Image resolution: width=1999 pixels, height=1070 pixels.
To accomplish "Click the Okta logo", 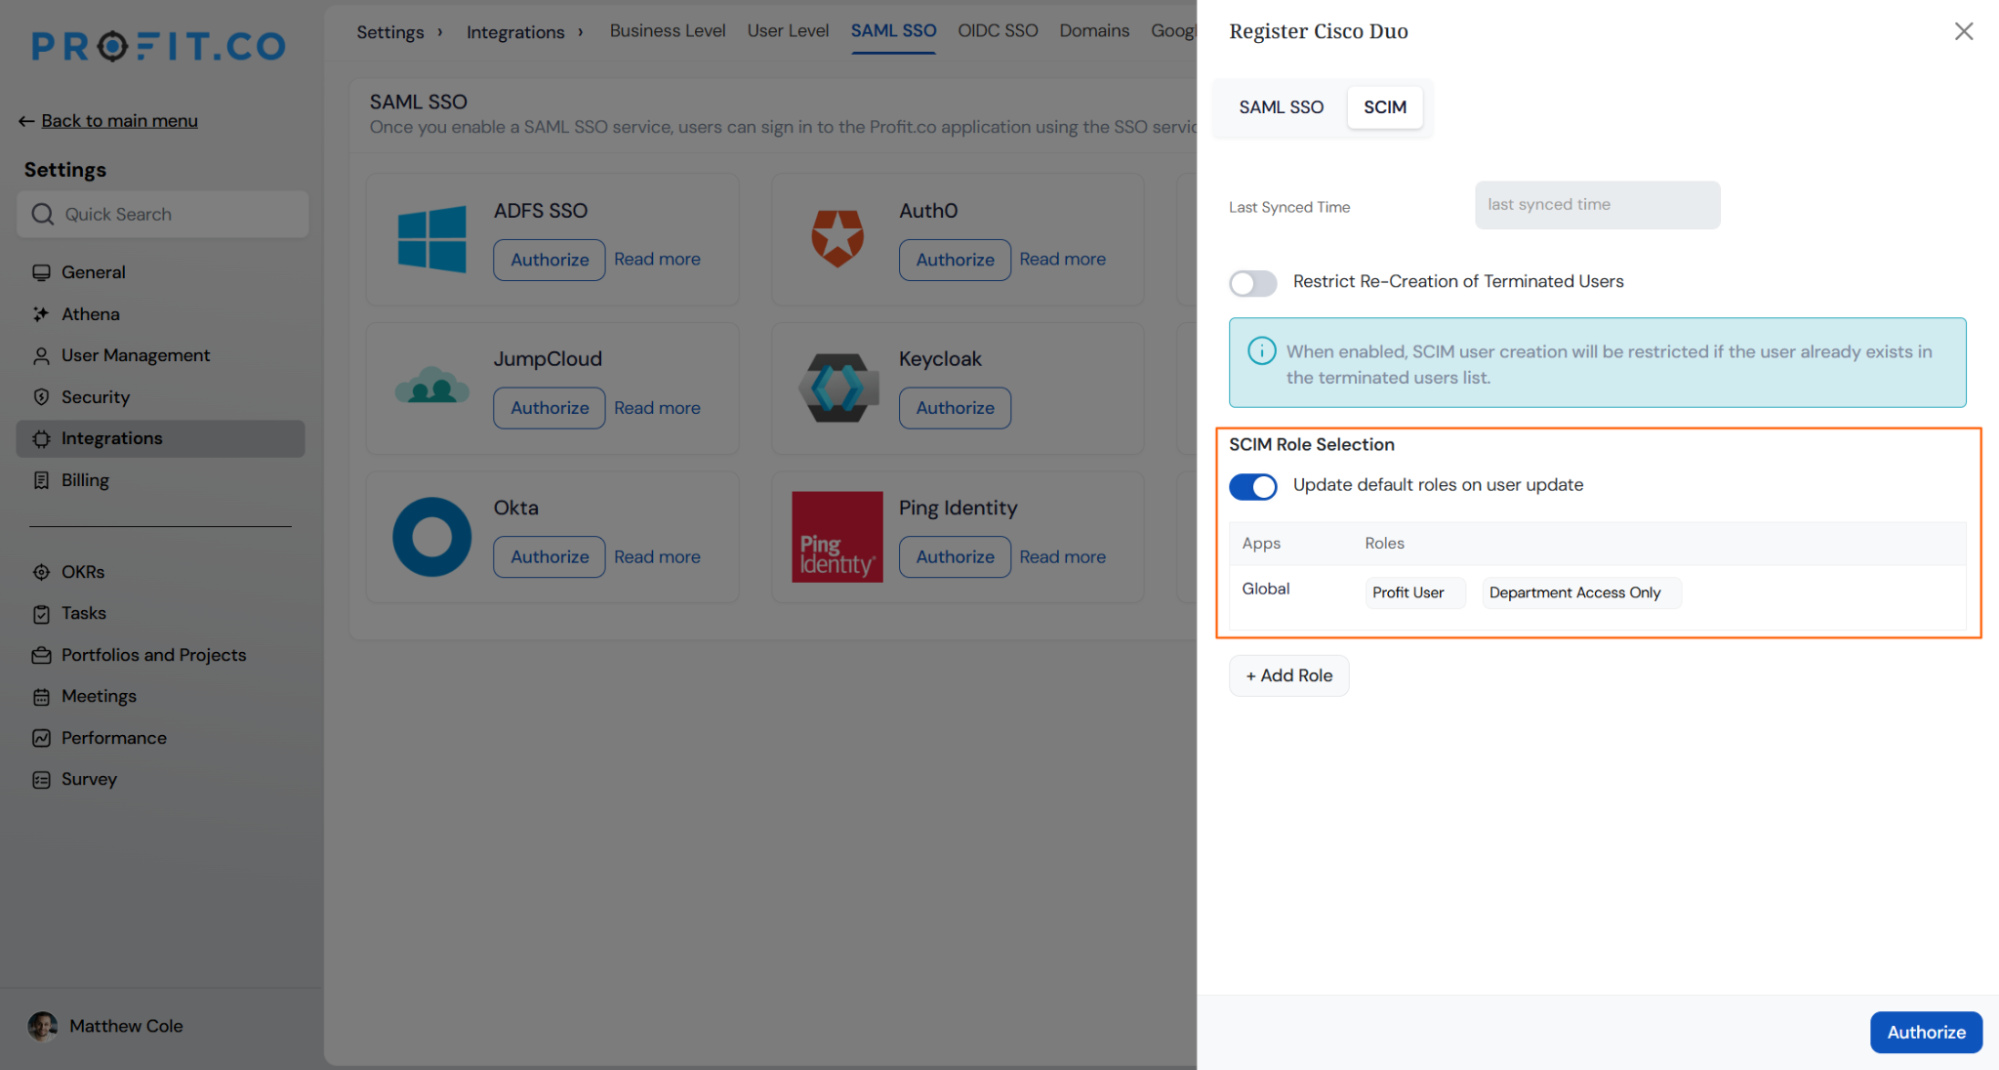I will [x=432, y=537].
